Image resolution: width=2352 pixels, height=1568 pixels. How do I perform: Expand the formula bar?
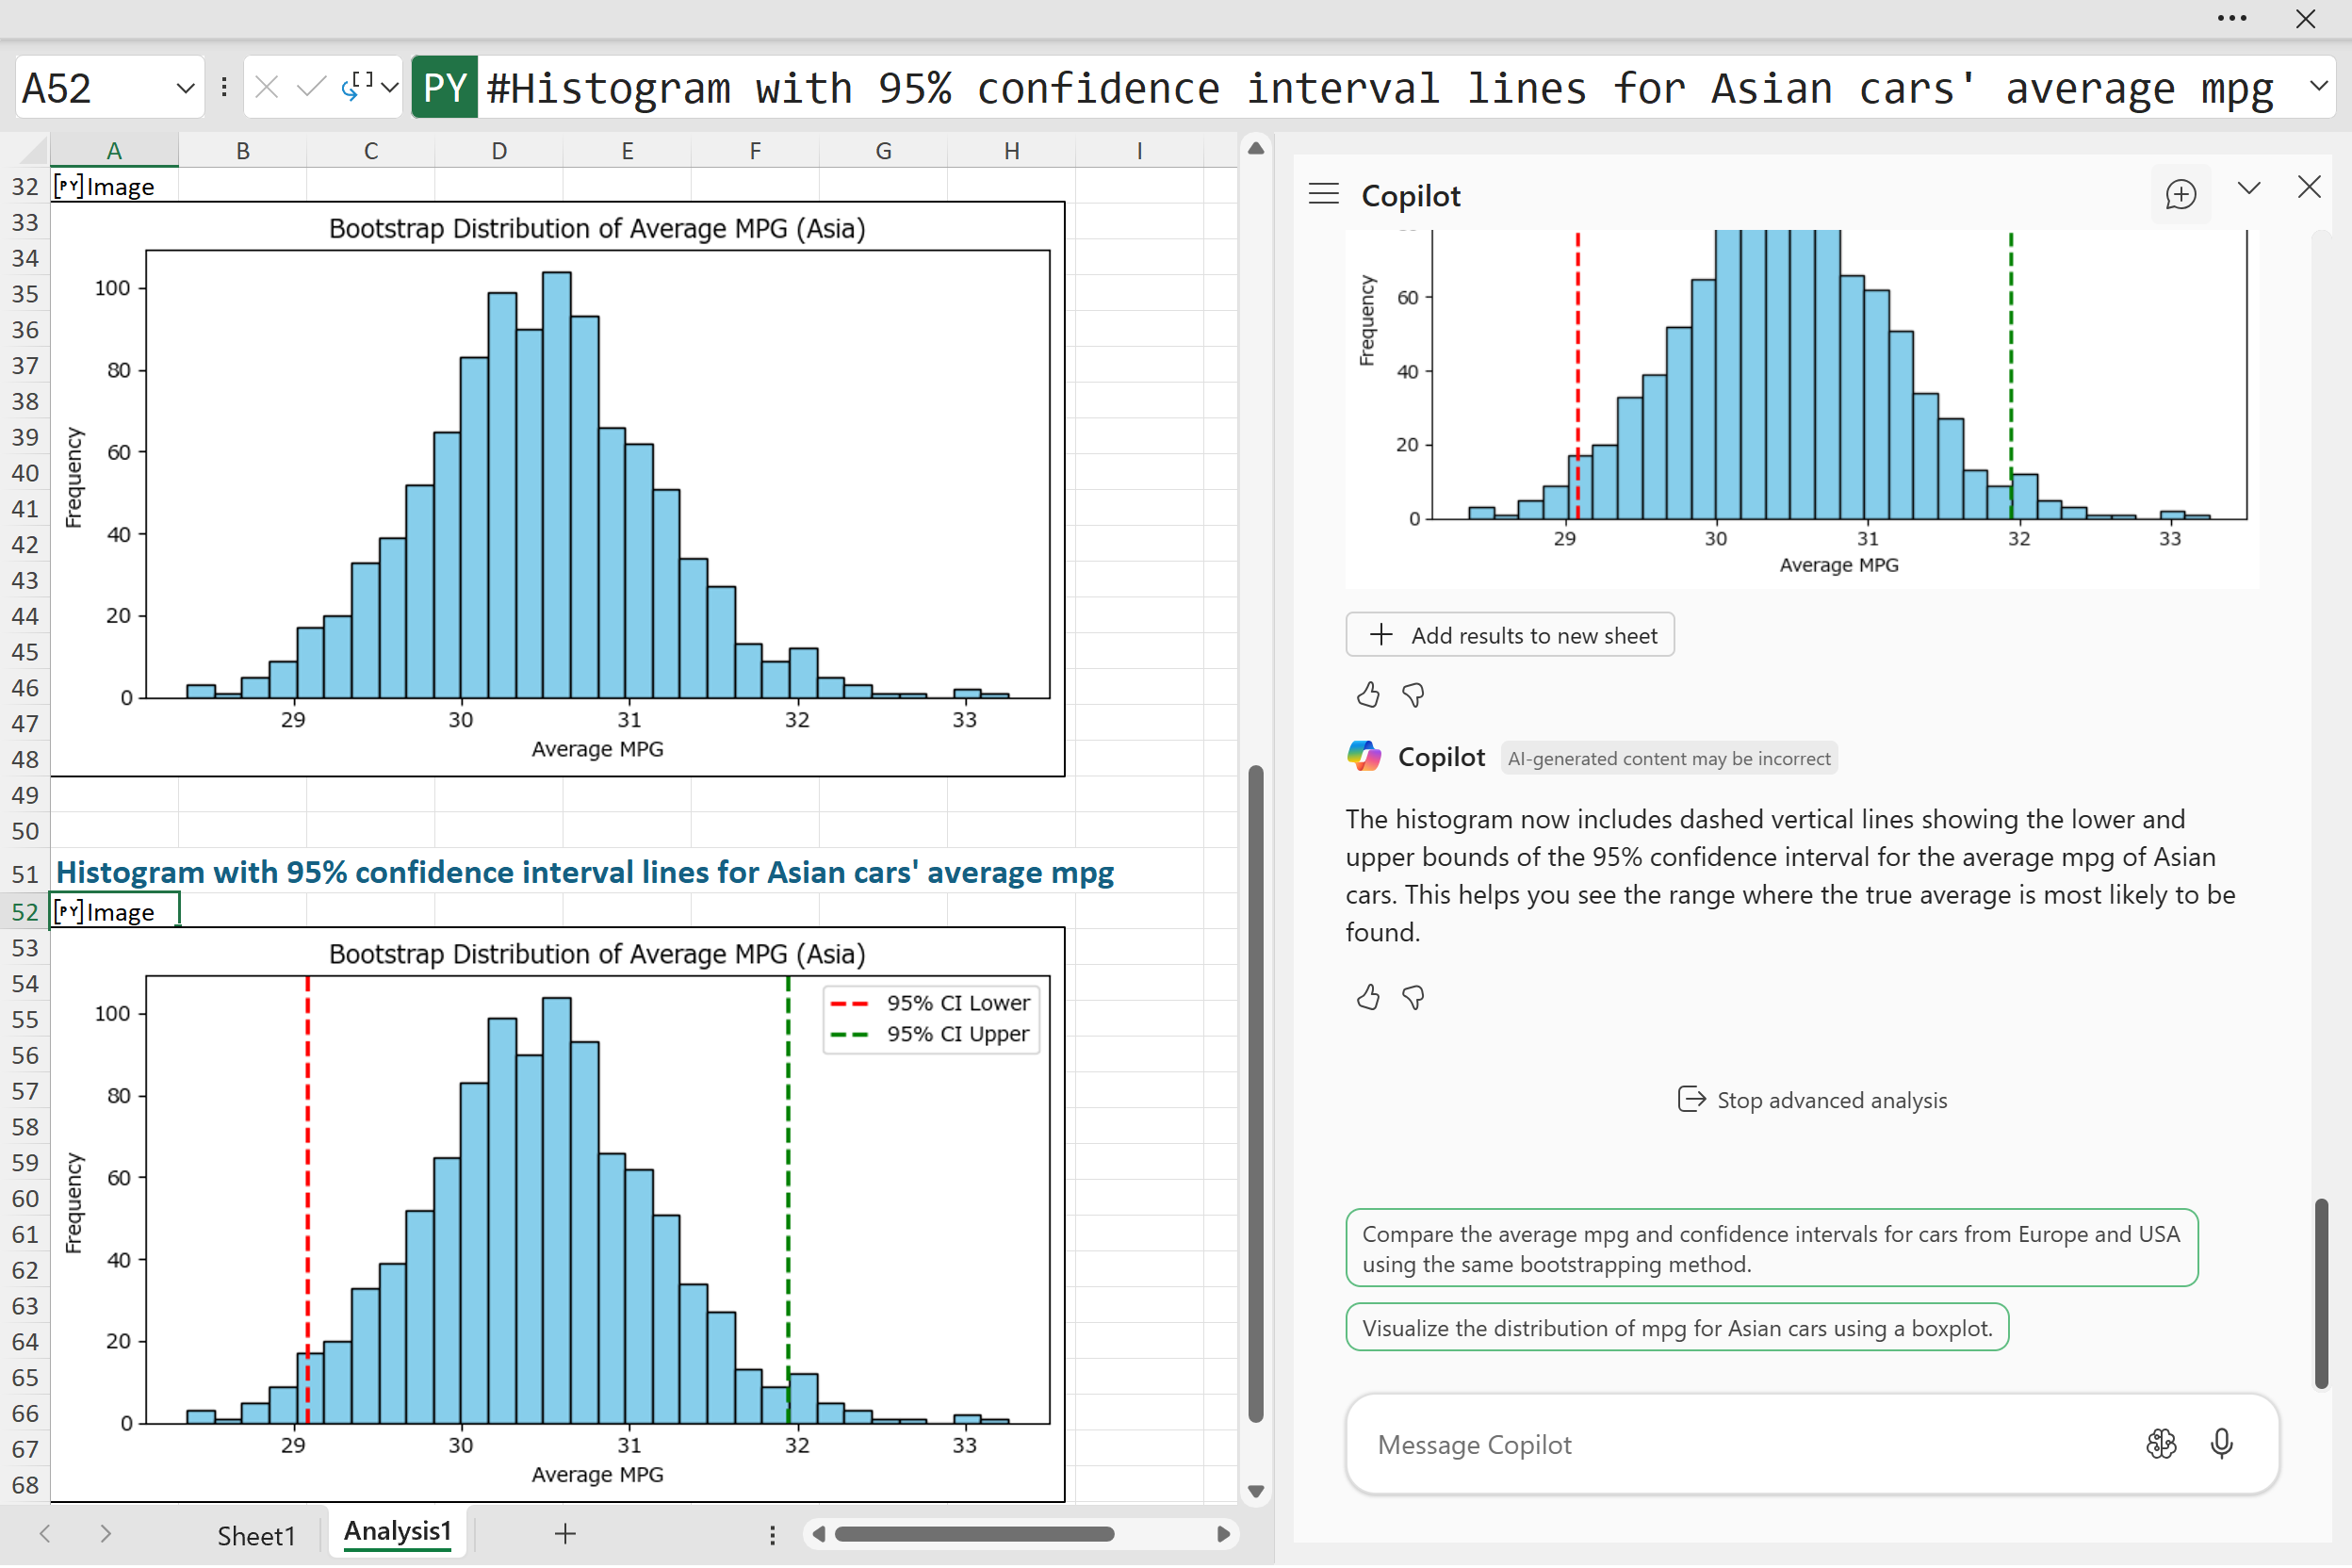click(x=2318, y=86)
